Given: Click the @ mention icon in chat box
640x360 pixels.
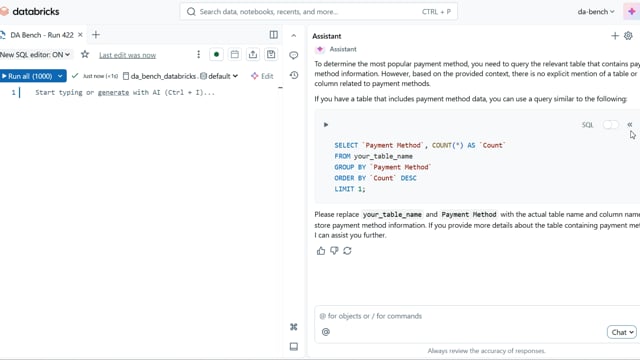Looking at the screenshot, I should [x=326, y=332].
